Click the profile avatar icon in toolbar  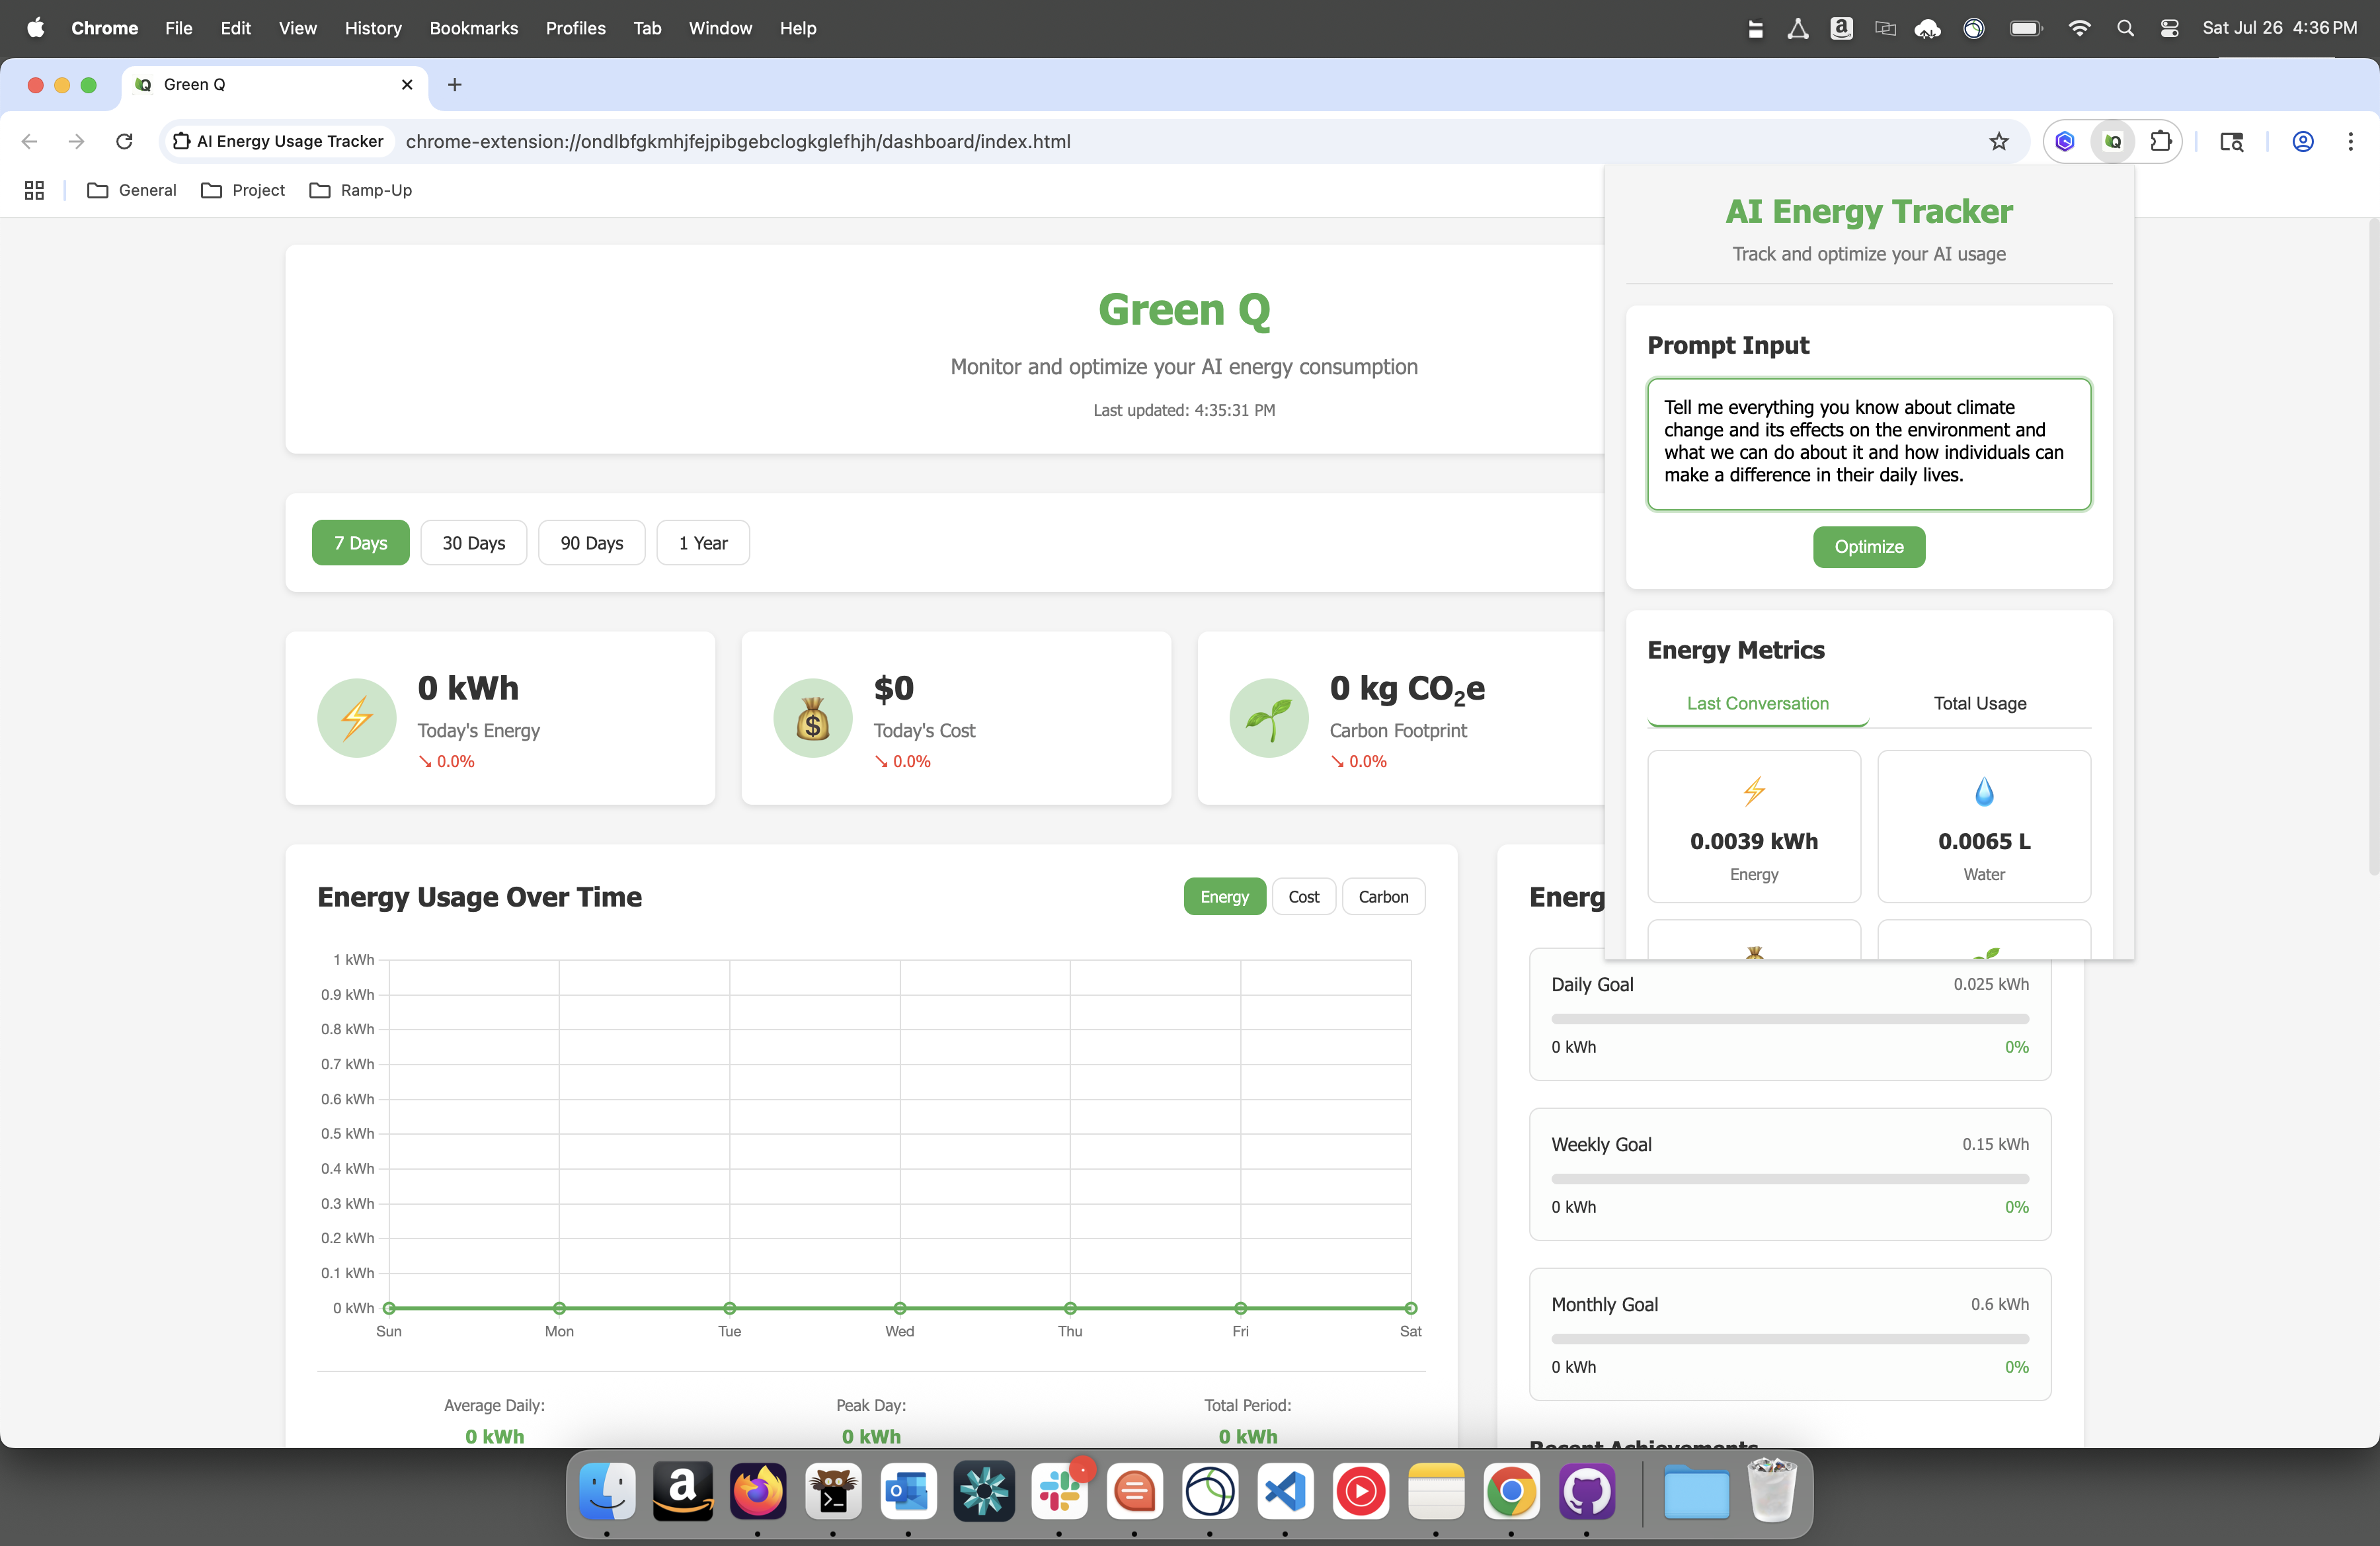coord(2302,142)
